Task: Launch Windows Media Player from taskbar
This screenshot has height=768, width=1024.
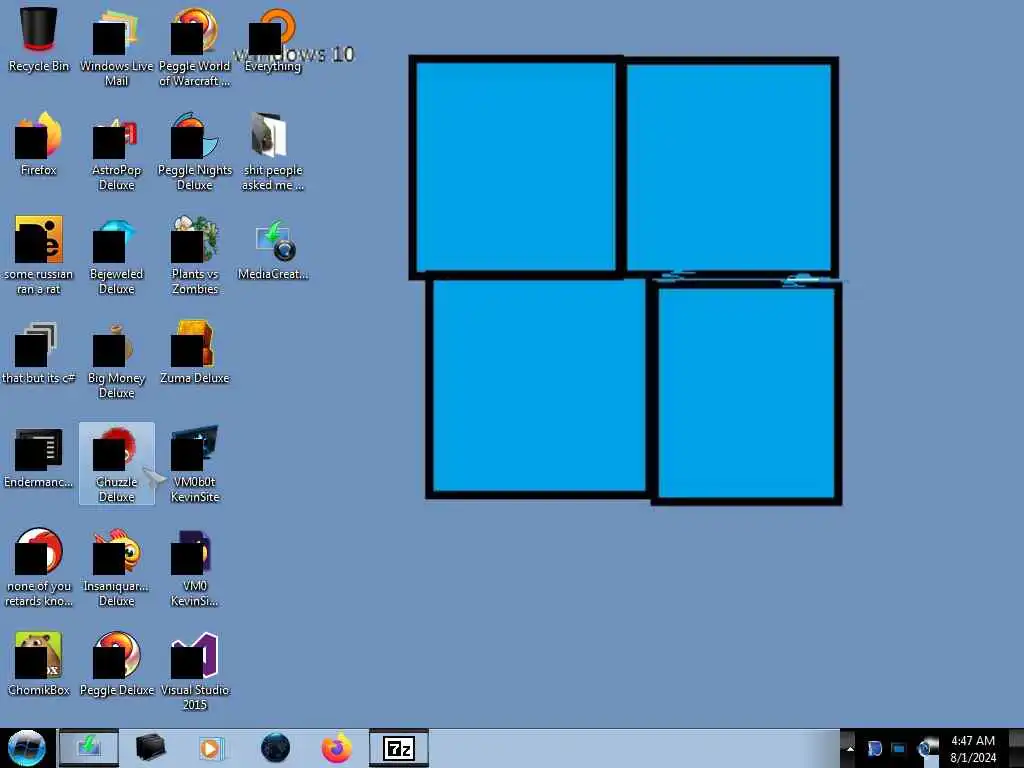Action: point(210,748)
